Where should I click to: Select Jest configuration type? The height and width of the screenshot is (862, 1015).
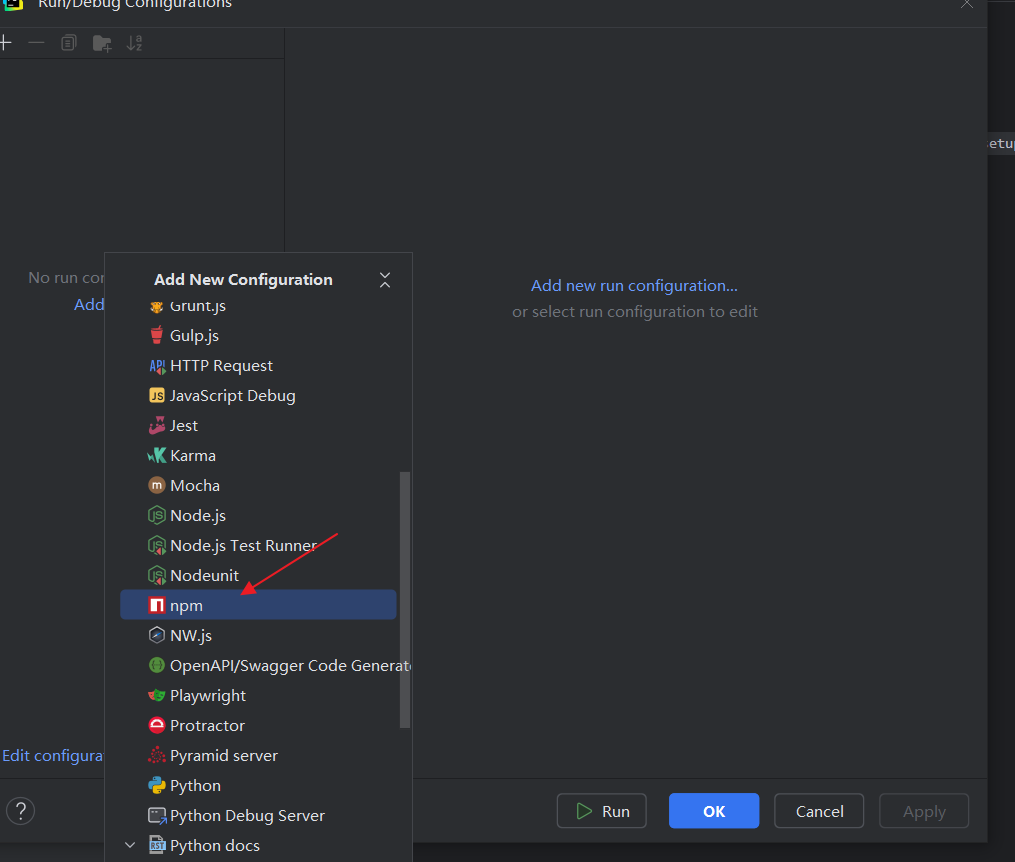pos(258,425)
